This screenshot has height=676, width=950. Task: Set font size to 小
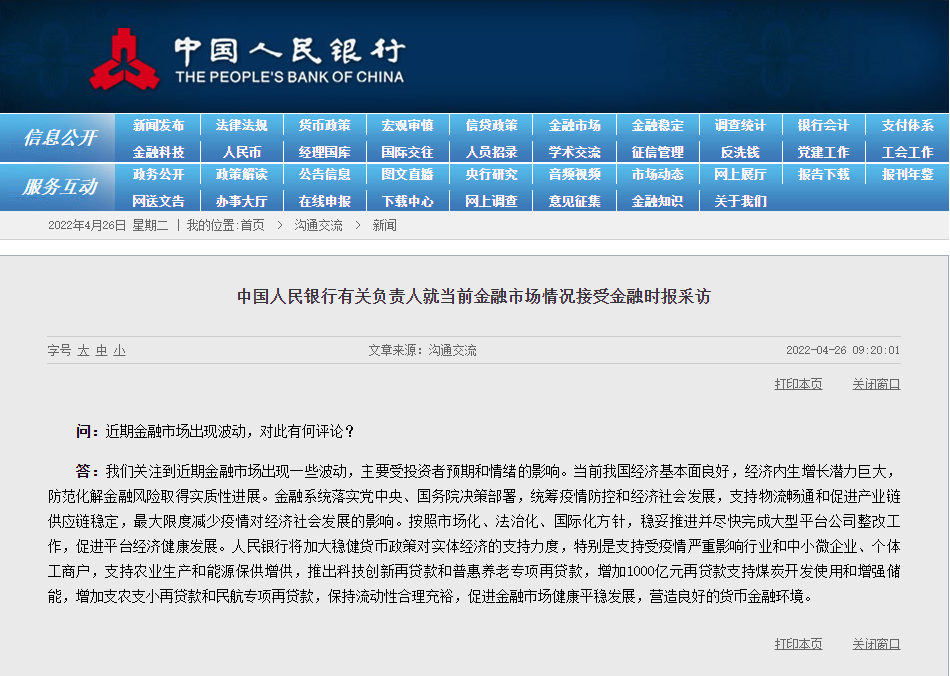pos(119,350)
